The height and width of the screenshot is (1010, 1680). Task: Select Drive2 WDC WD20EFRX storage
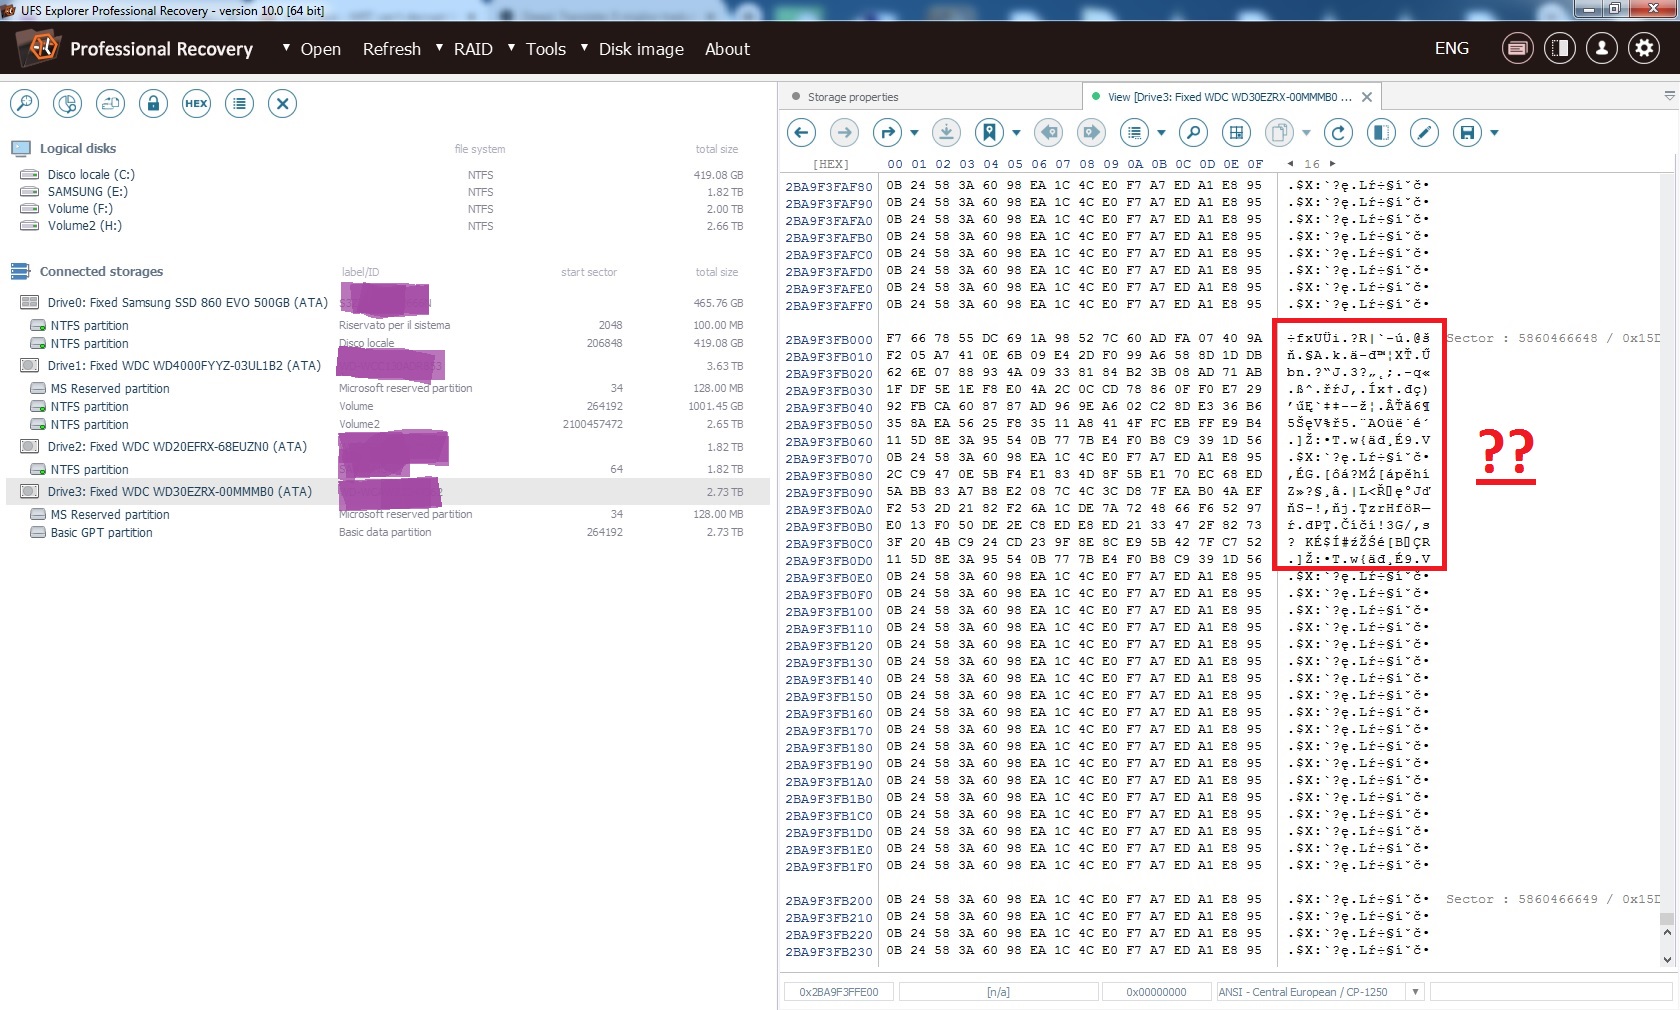pyautogui.click(x=388, y=447)
